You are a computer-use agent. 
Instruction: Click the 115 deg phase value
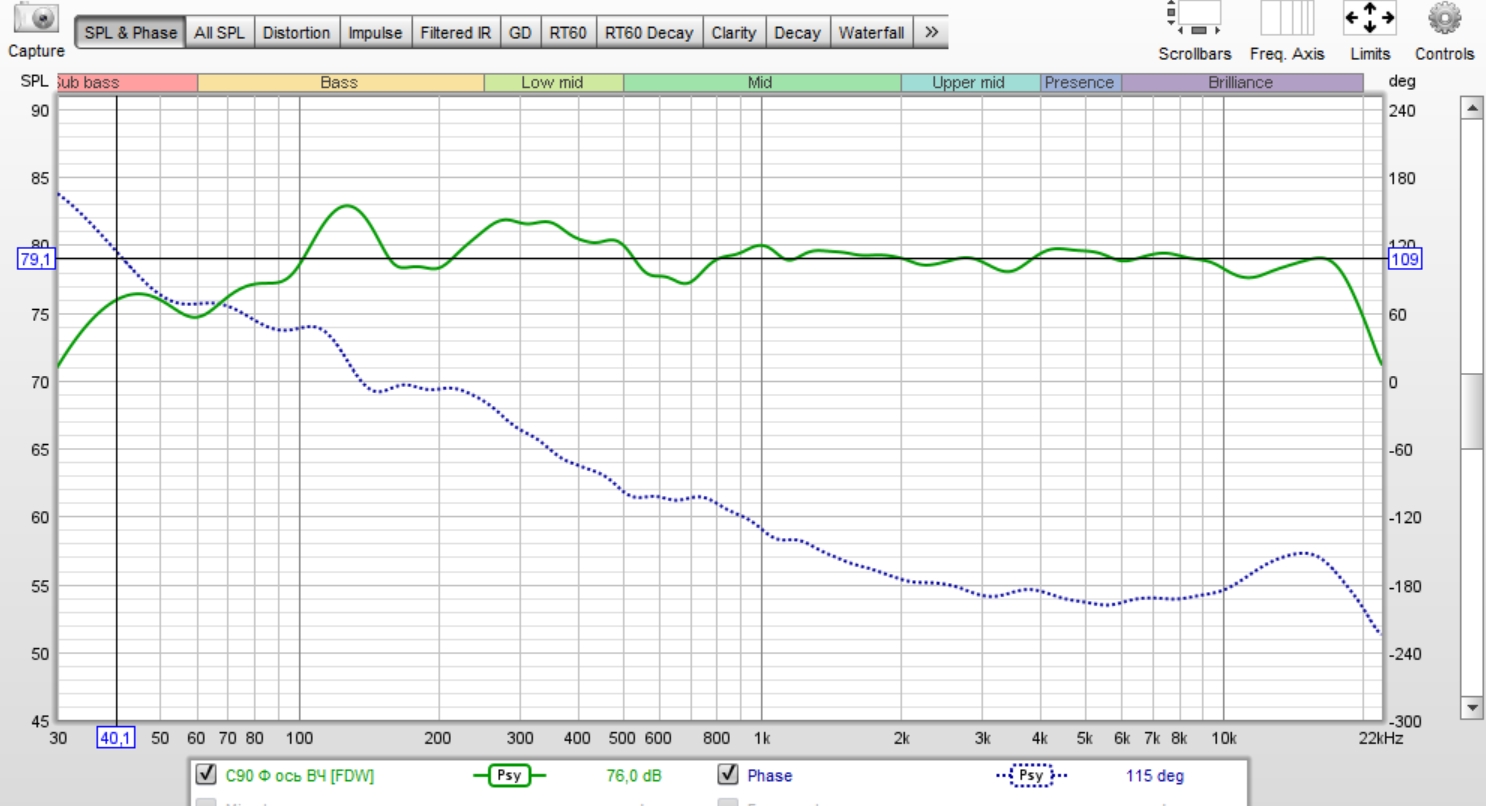coord(1155,776)
